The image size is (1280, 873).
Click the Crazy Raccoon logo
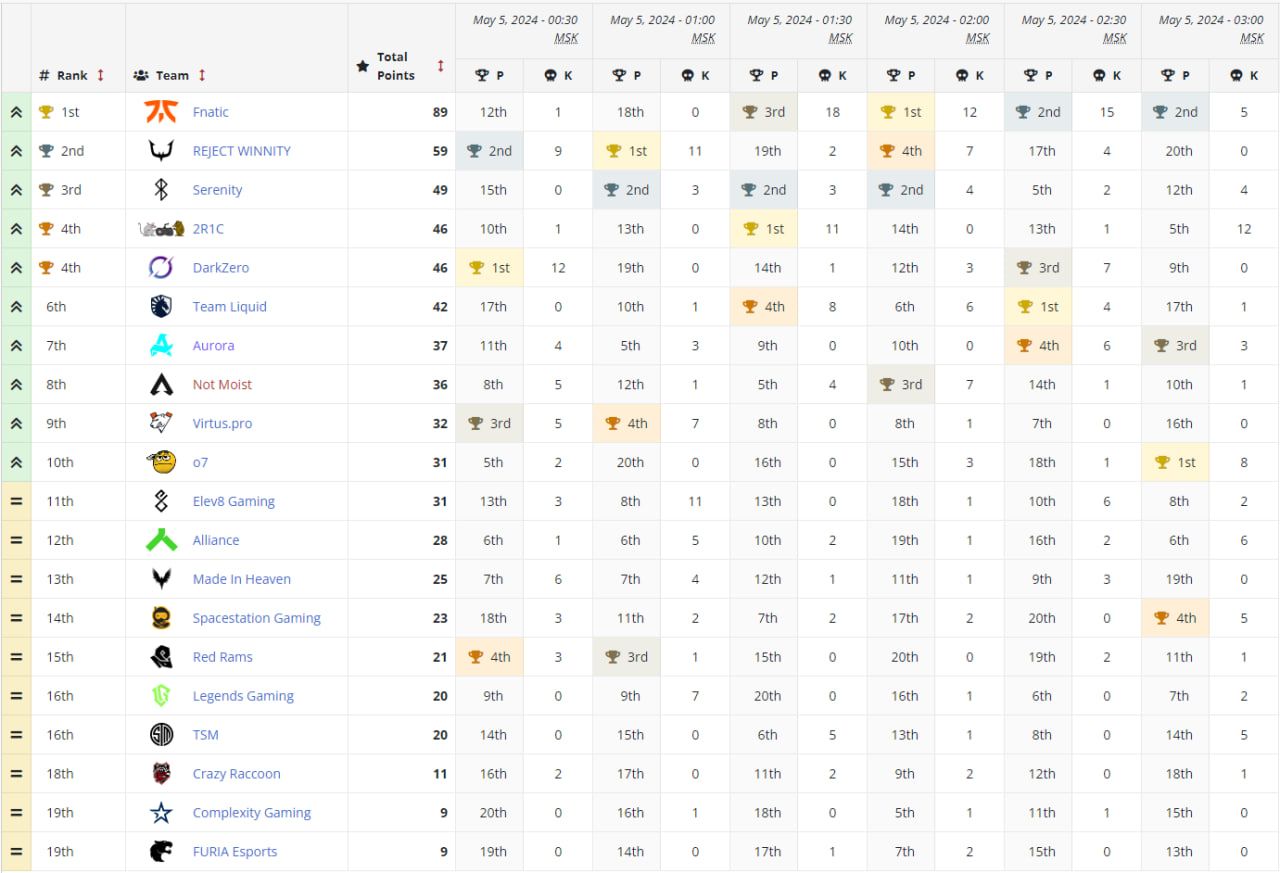coord(161,774)
